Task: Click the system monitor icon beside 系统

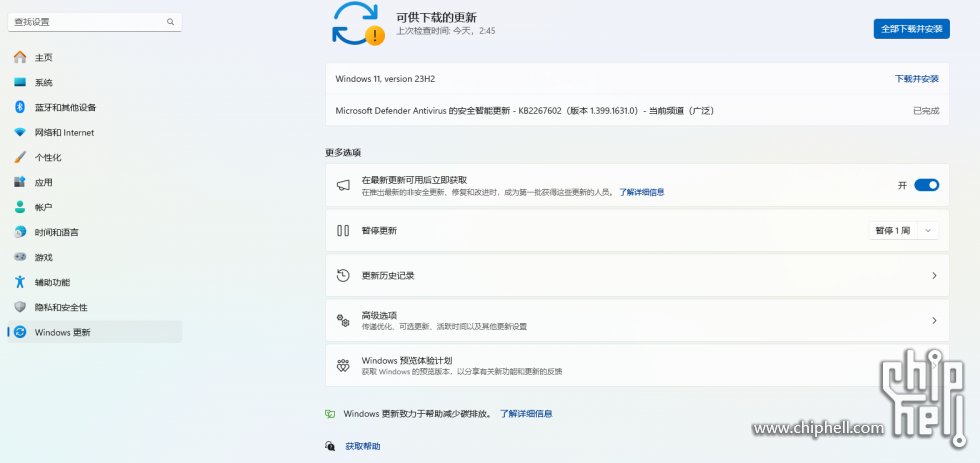Action: coord(20,82)
